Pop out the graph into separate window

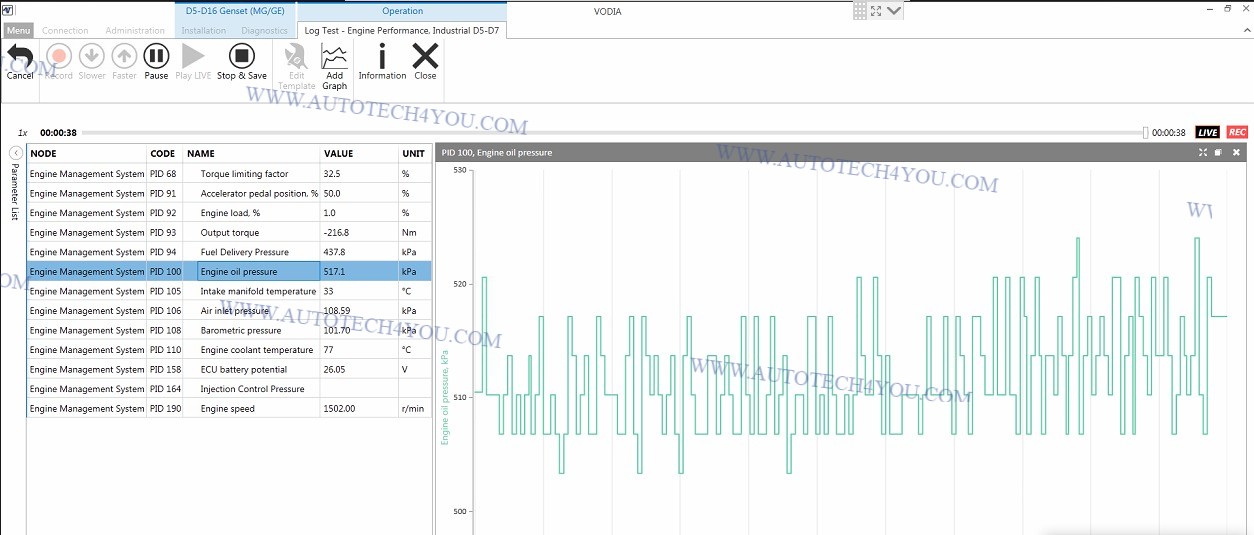tap(1219, 153)
